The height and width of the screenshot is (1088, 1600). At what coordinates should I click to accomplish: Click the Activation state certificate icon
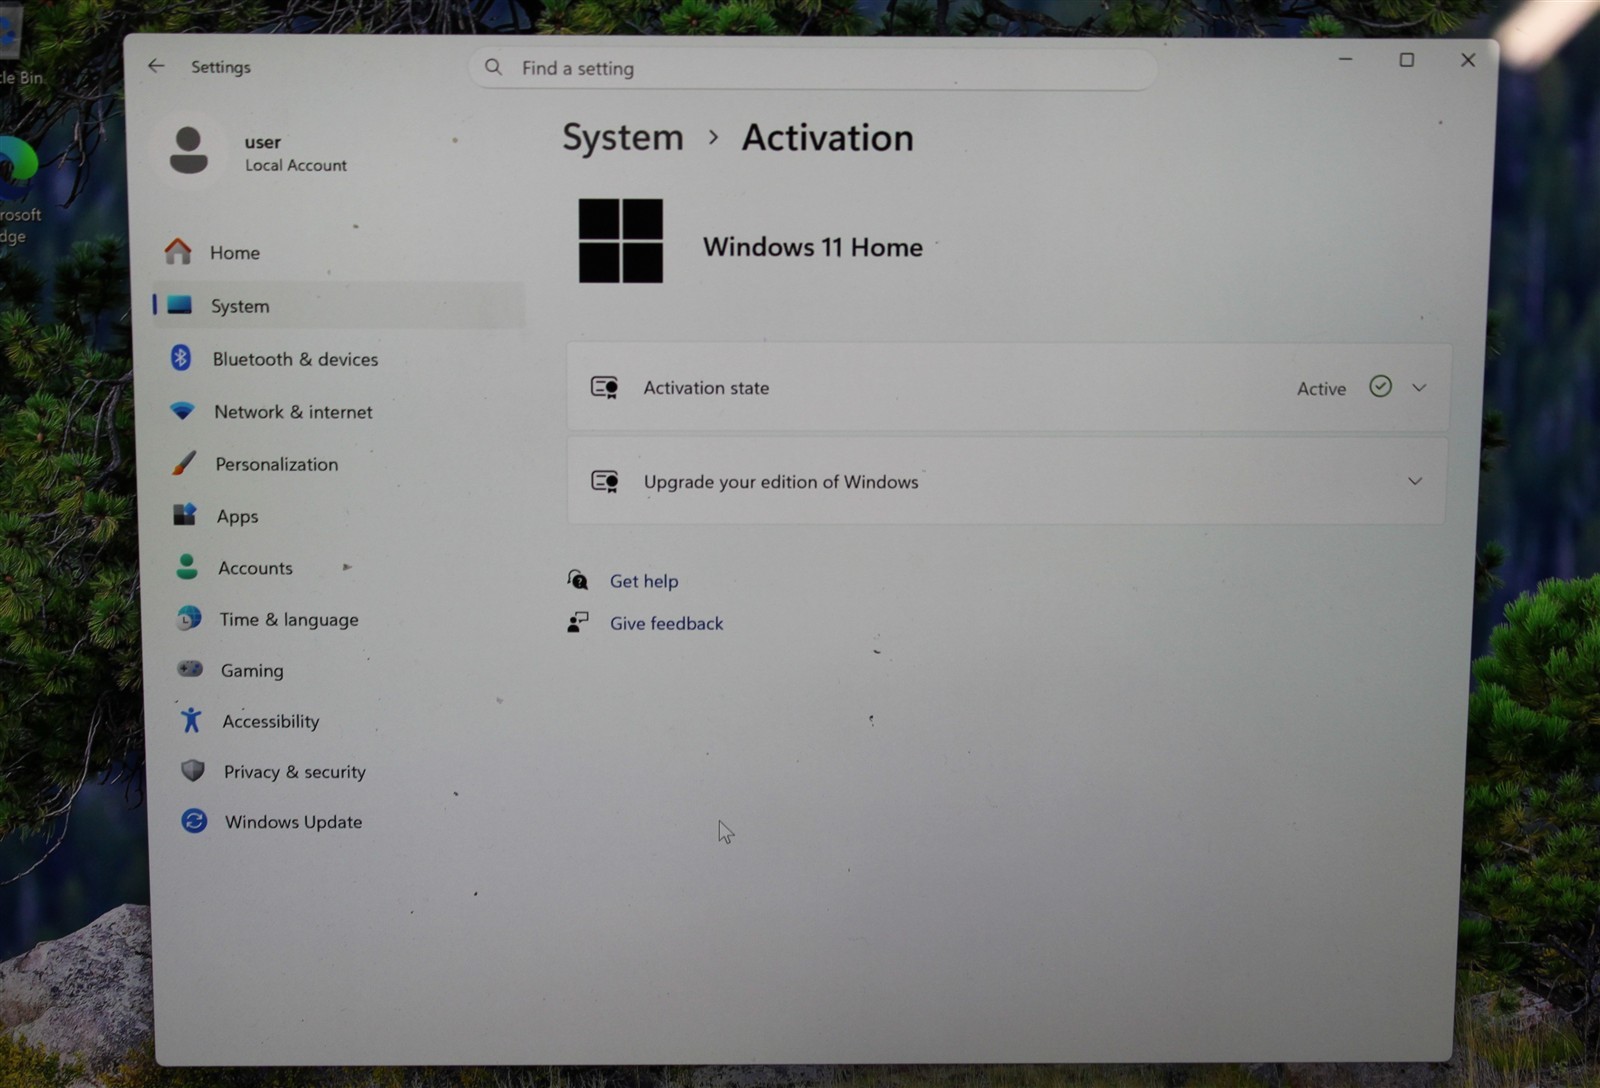pyautogui.click(x=604, y=387)
